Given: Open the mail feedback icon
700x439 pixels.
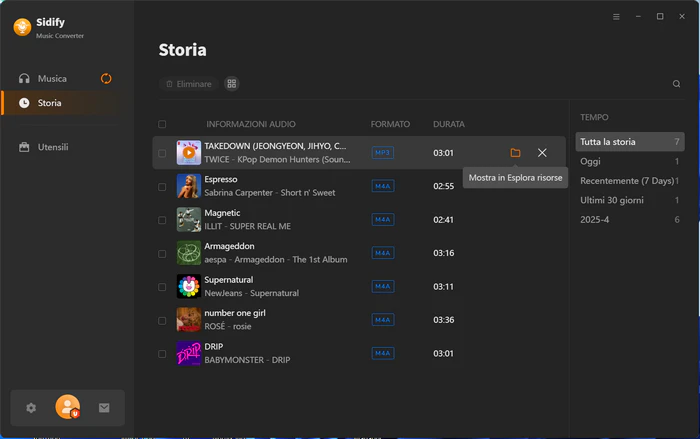Looking at the screenshot, I should click(104, 408).
